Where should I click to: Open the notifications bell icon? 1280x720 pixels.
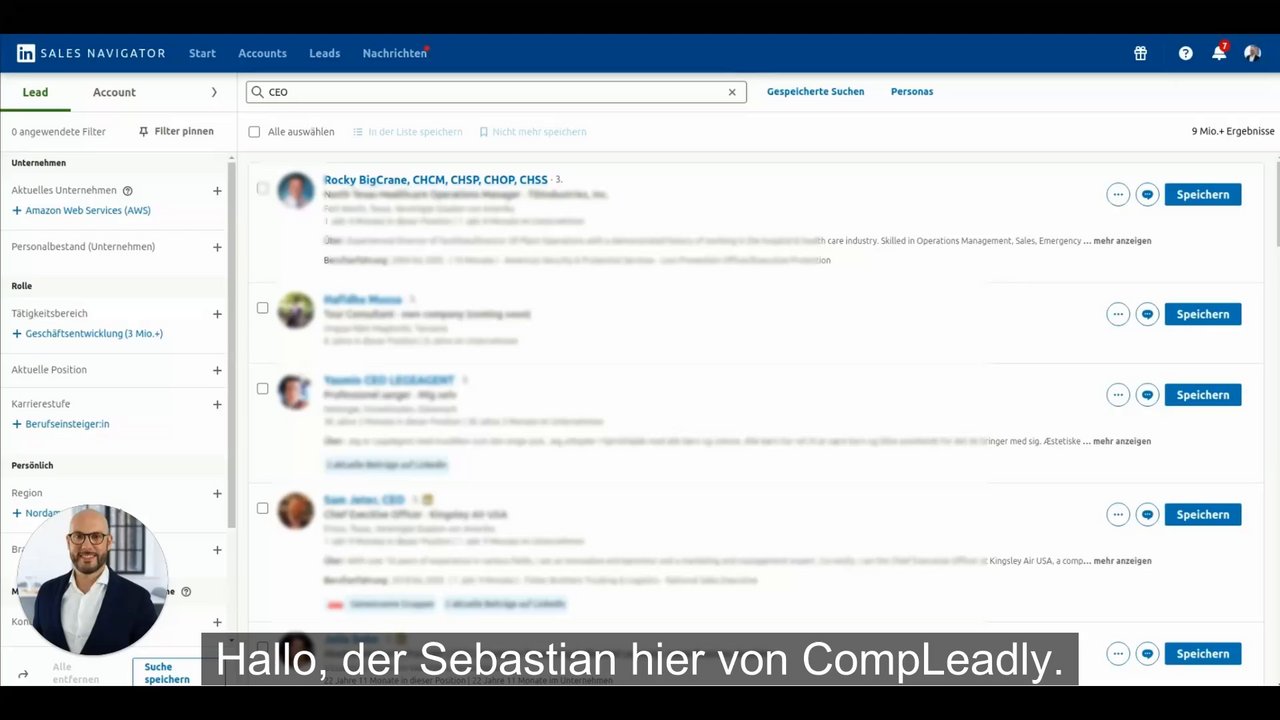pyautogui.click(x=1219, y=53)
